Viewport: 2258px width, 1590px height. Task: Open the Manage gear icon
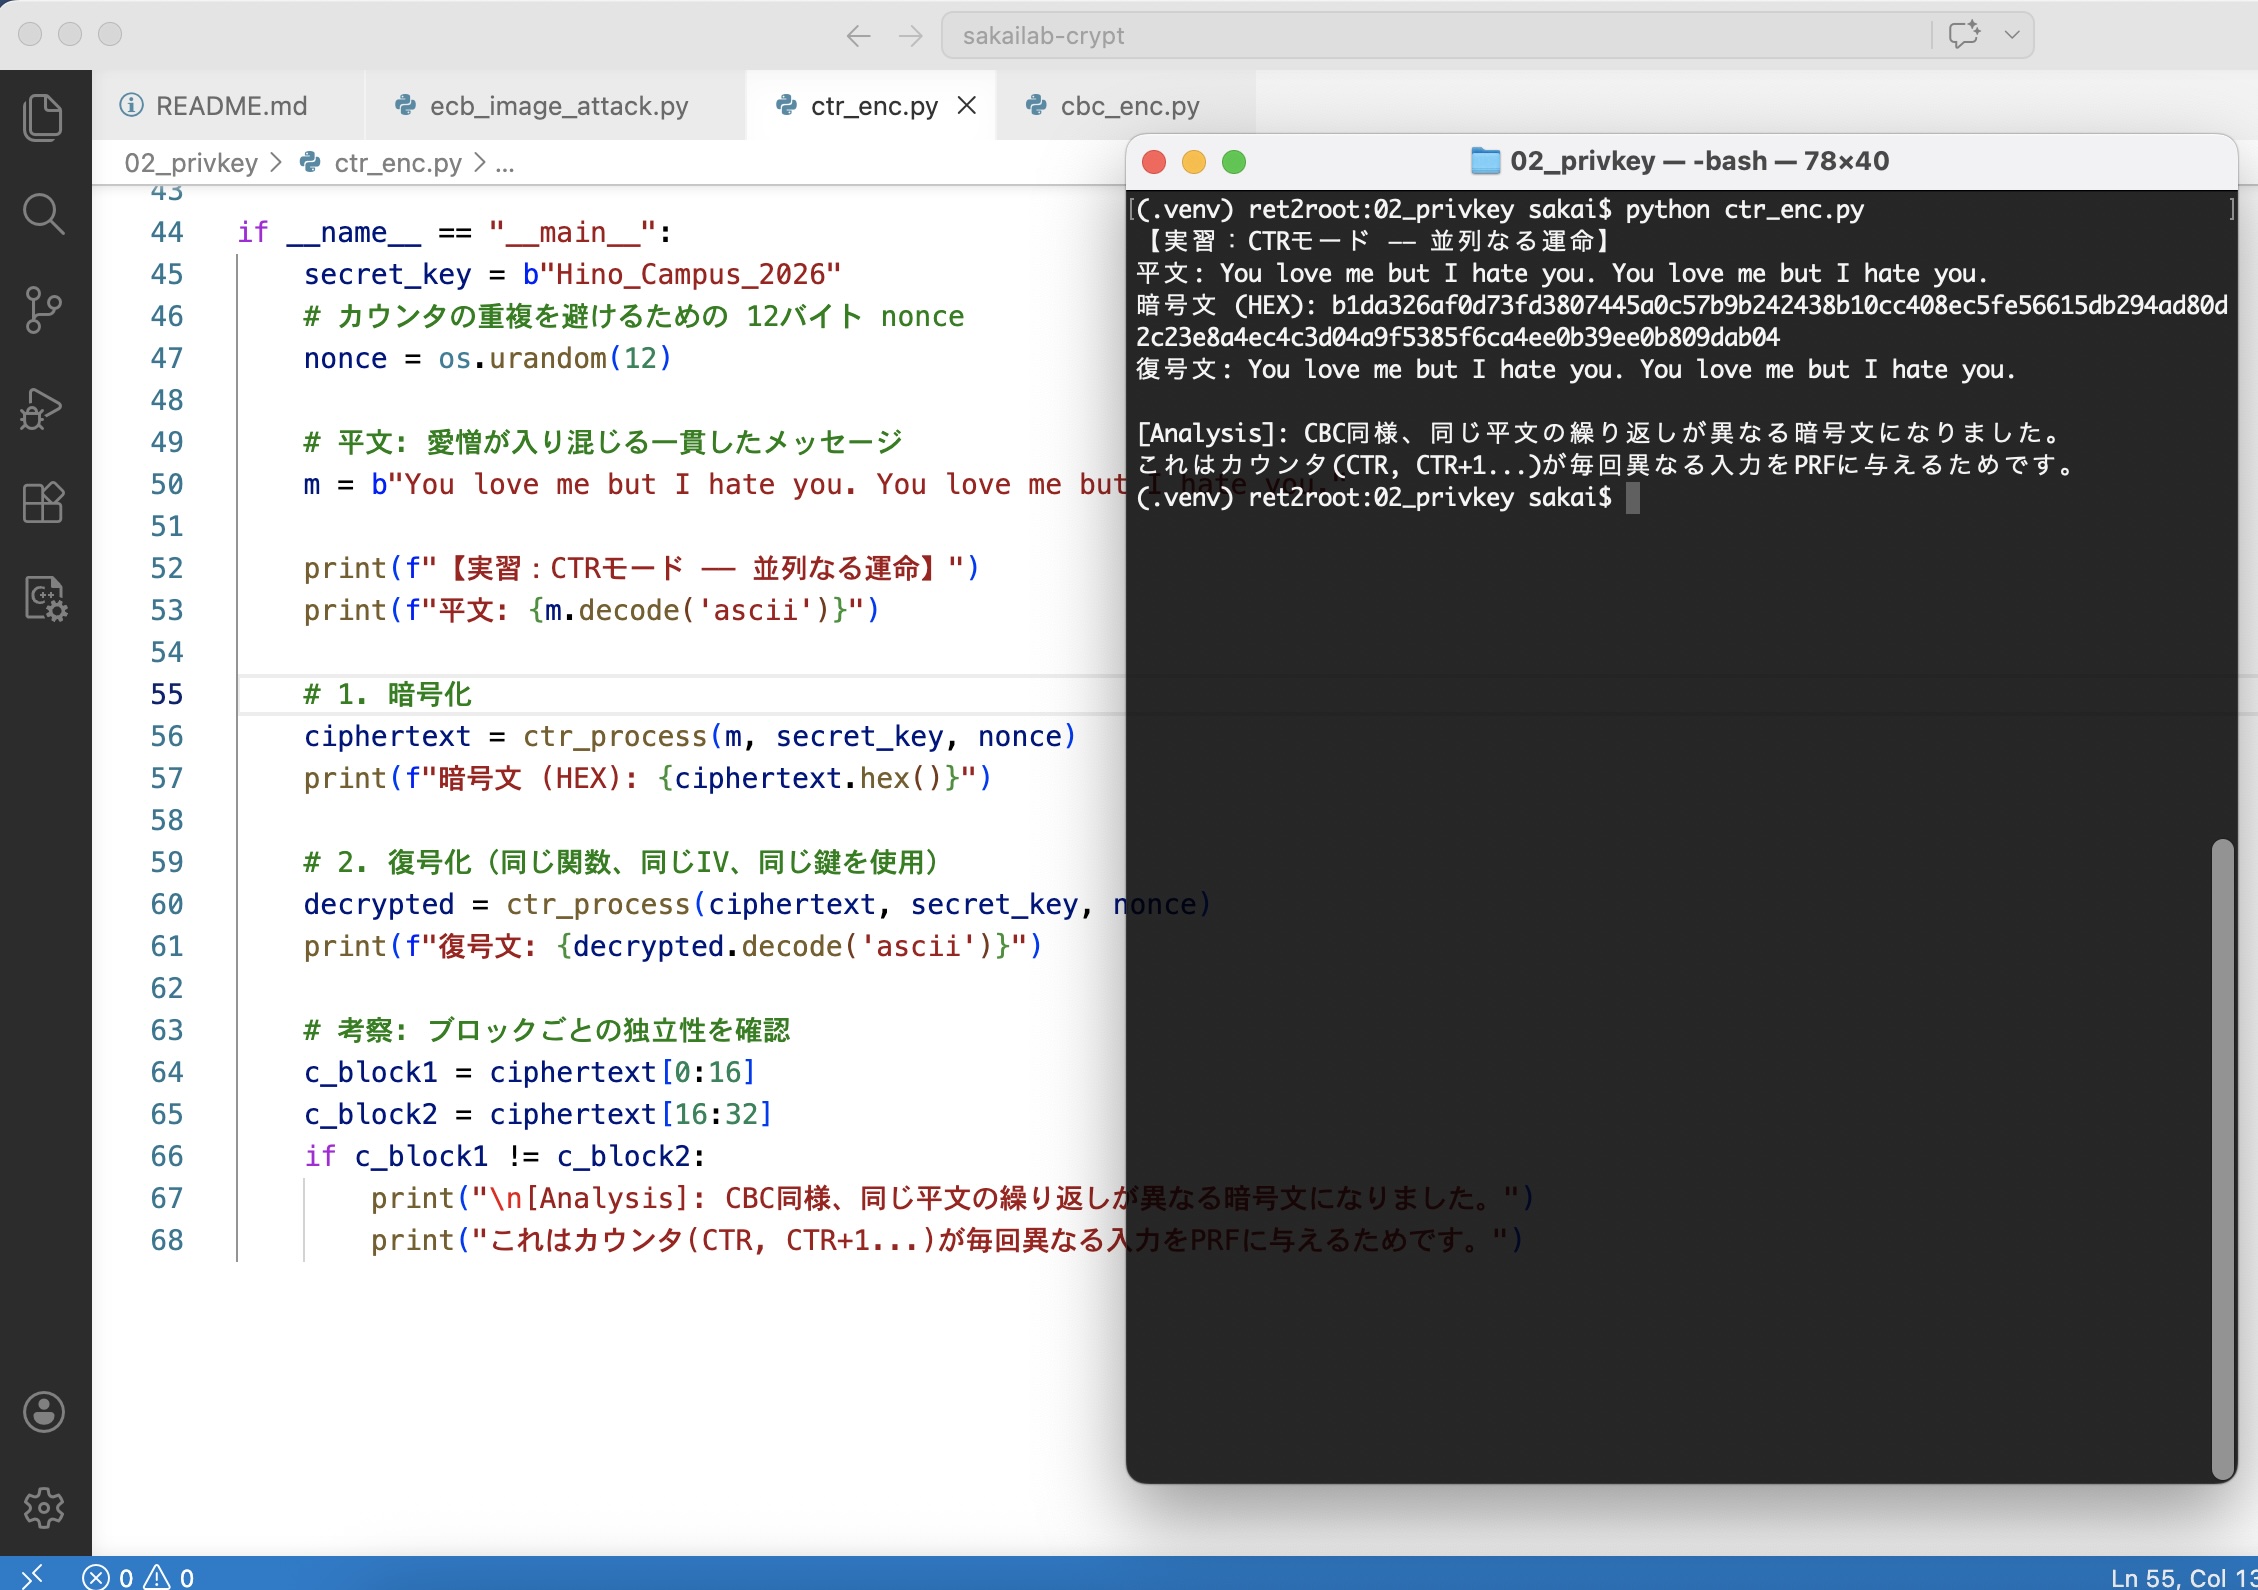43,1507
